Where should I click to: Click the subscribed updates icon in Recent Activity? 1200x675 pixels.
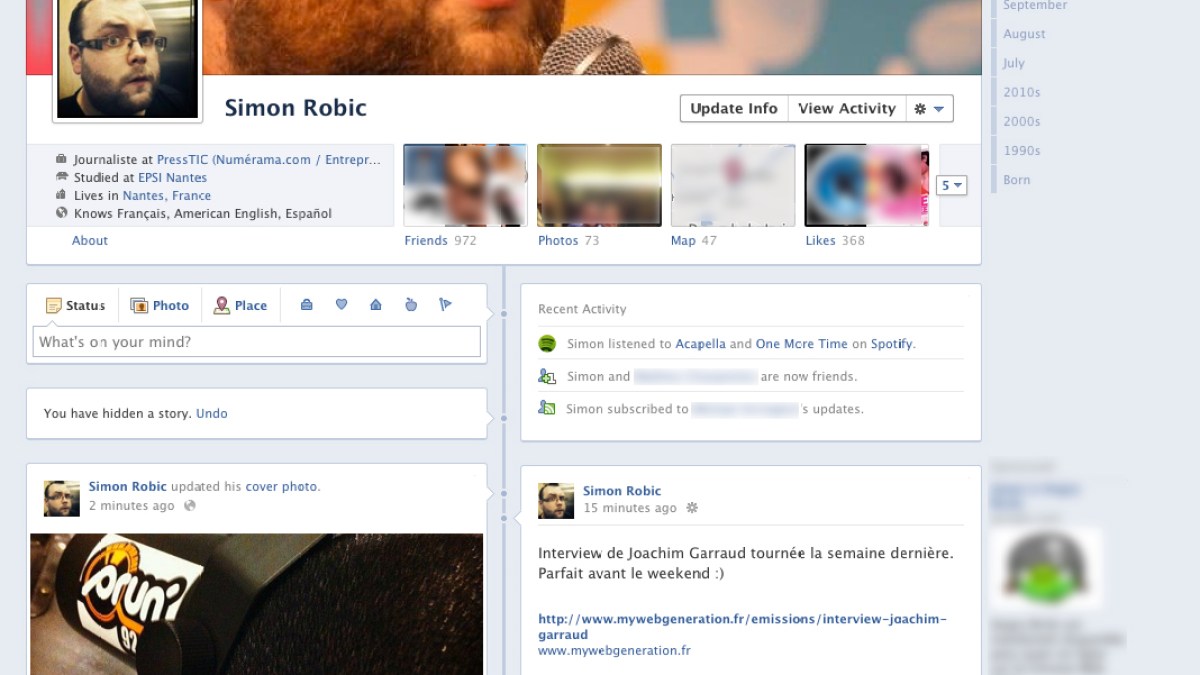(x=547, y=408)
